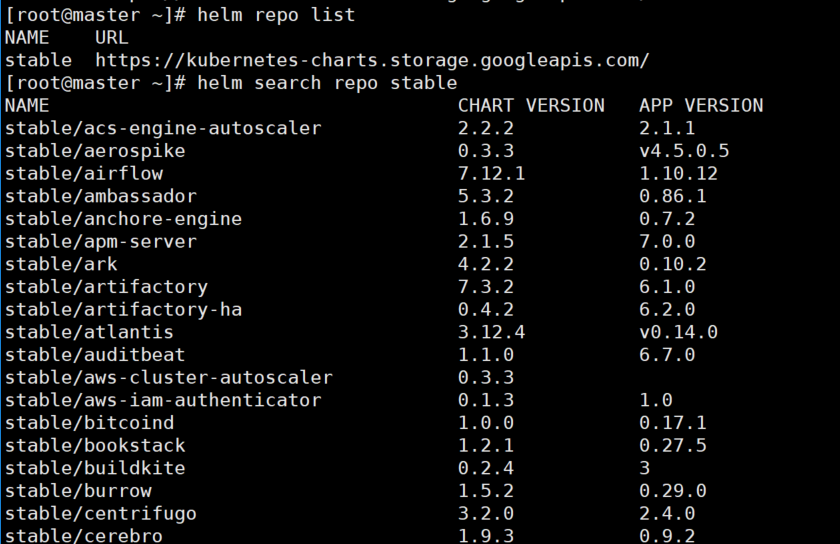The height and width of the screenshot is (544, 840).
Task: Select stable/burrow chart name
Action: (78, 491)
